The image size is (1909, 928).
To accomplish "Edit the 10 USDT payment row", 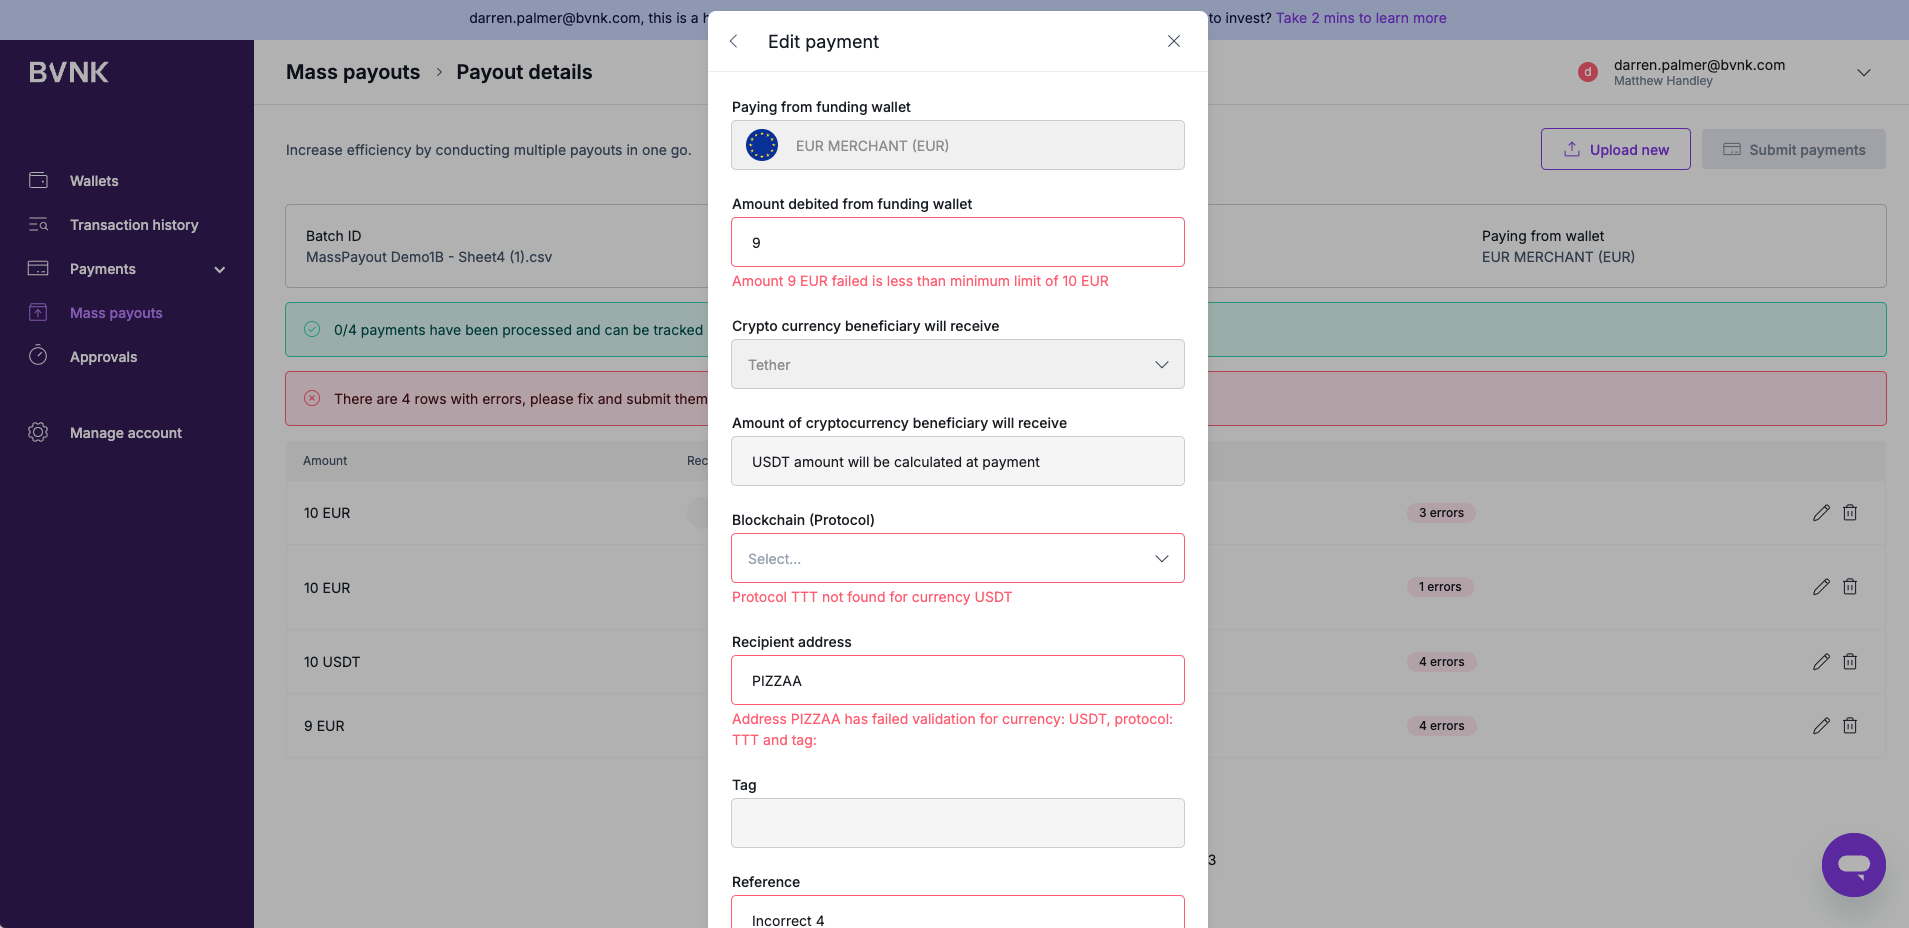I will click(x=1821, y=662).
